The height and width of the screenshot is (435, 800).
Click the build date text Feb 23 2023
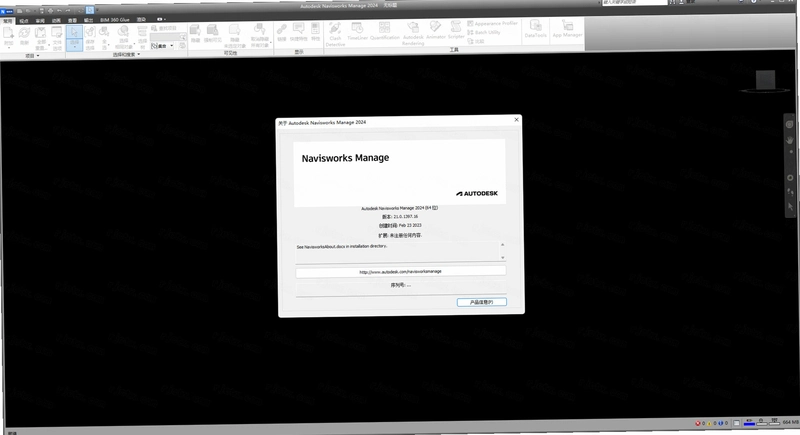(410, 225)
